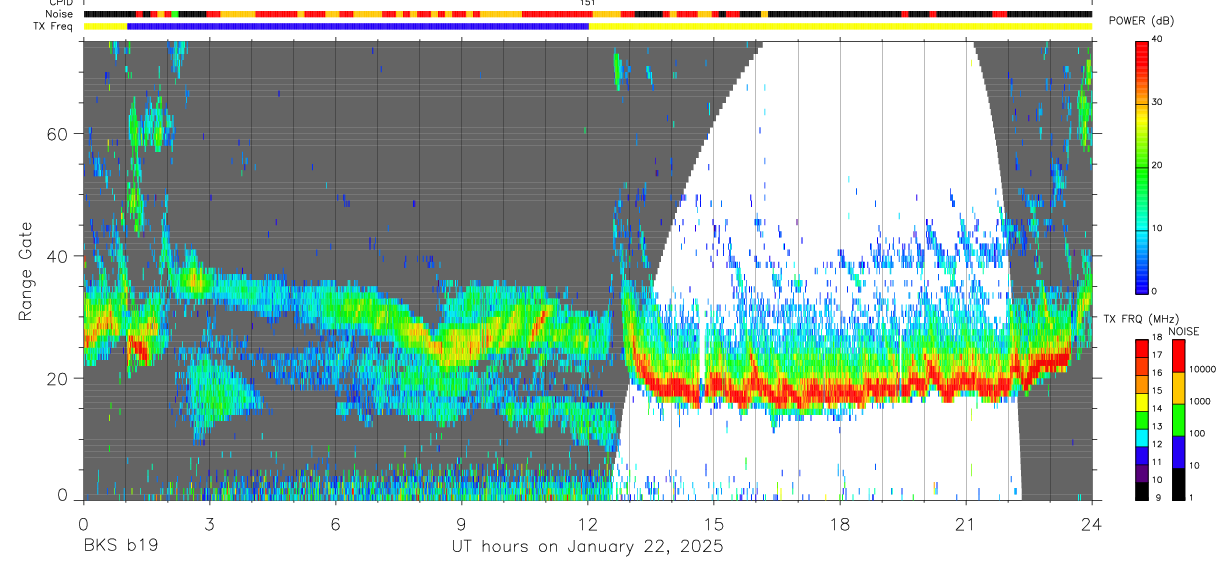Viewport: 1228px width, 567px height.
Task: Select the 40 tick on power colorbar
Action: point(1155,40)
